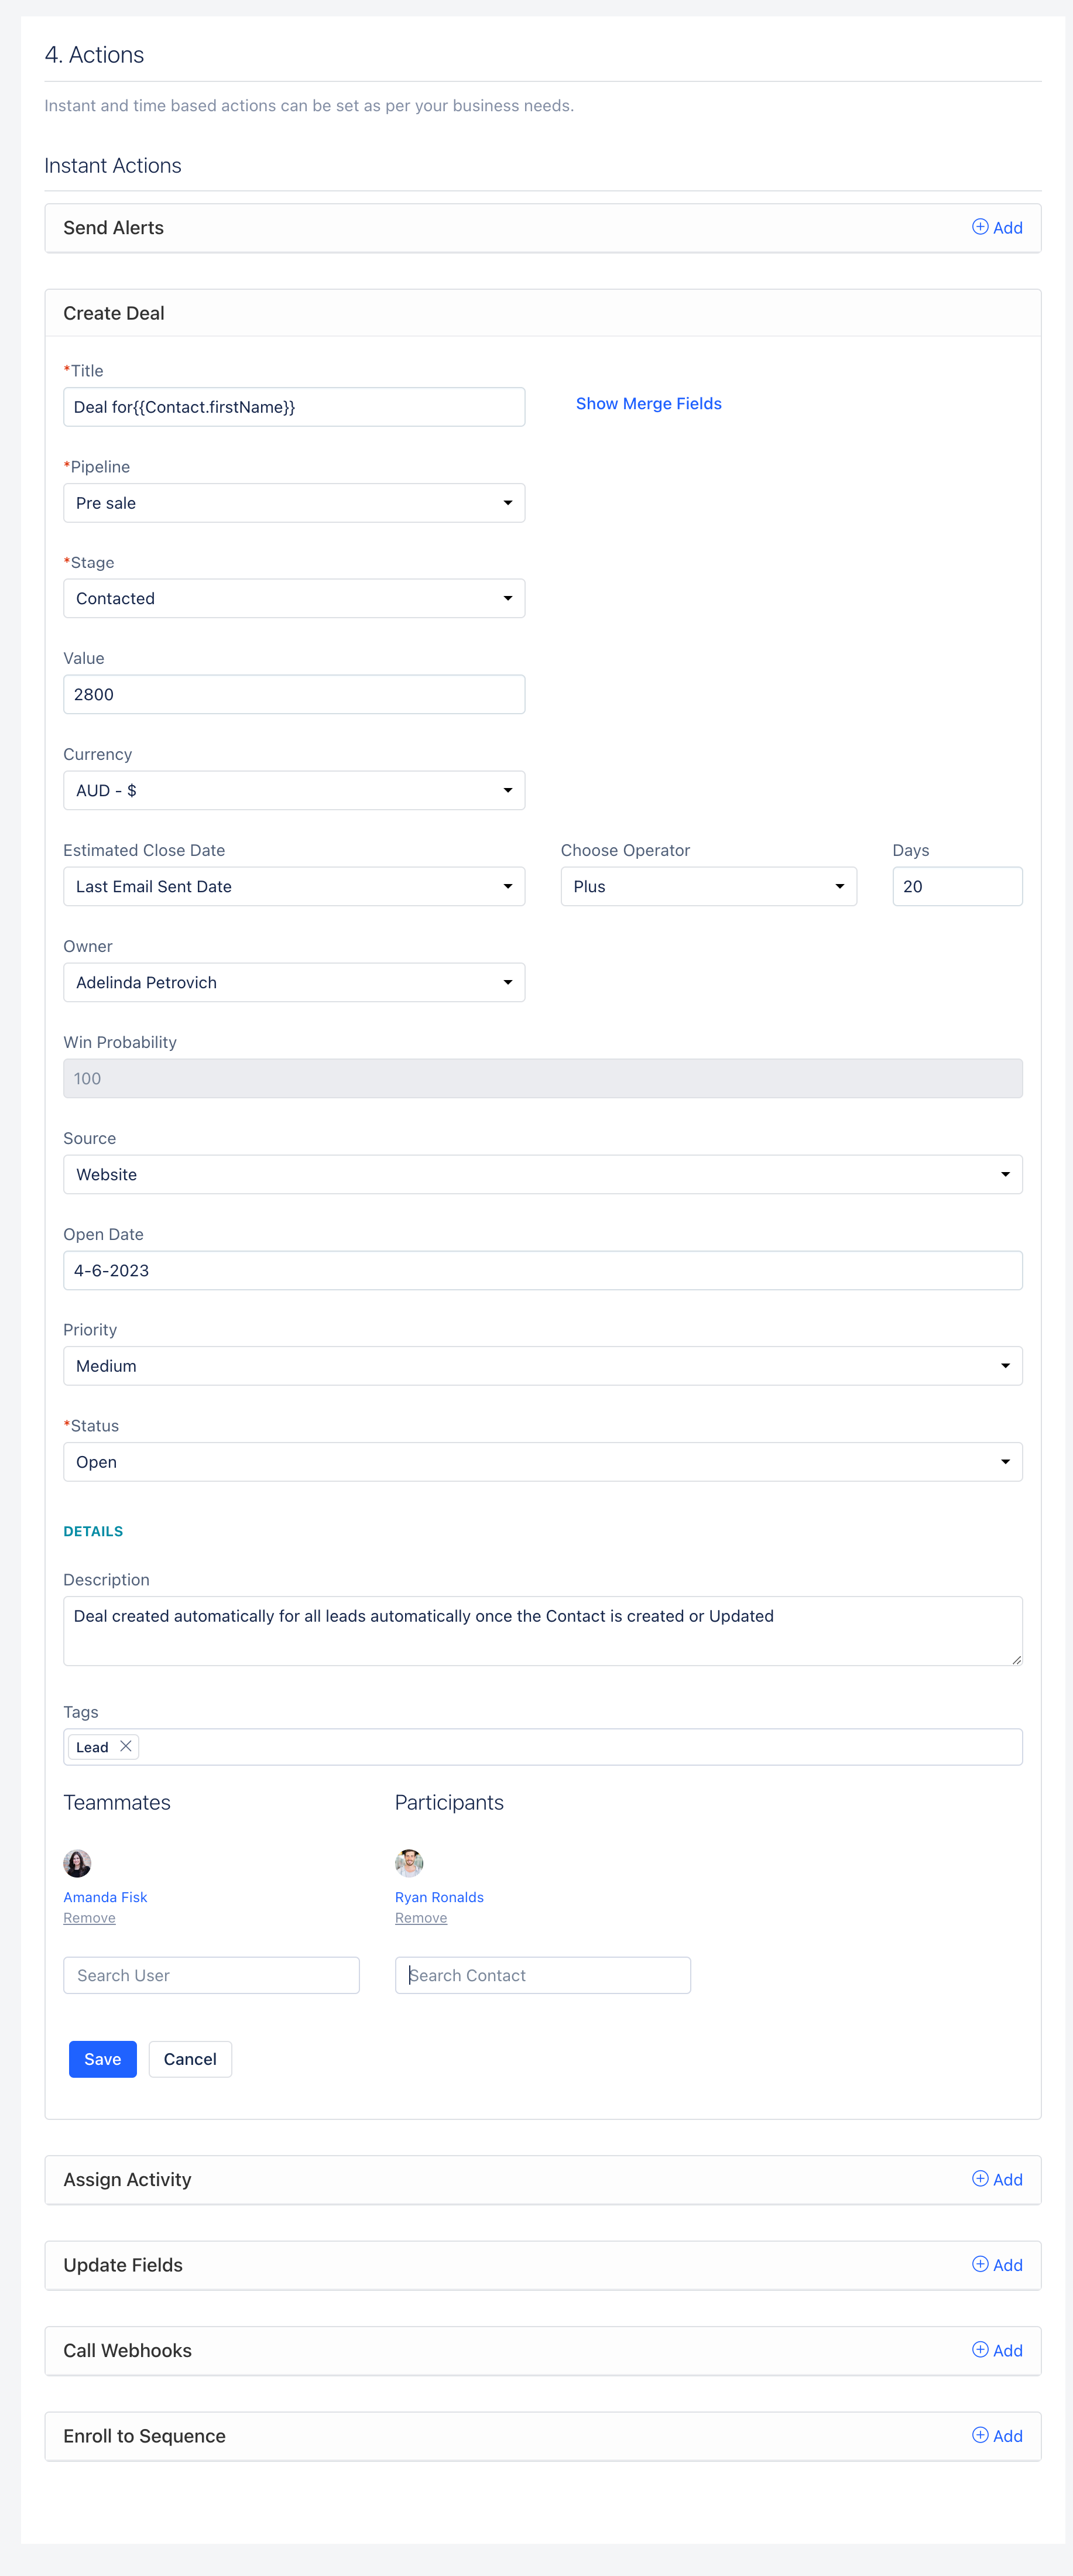This screenshot has height=2576, width=1073.
Task: Focus the Search User field
Action: pos(211,1975)
